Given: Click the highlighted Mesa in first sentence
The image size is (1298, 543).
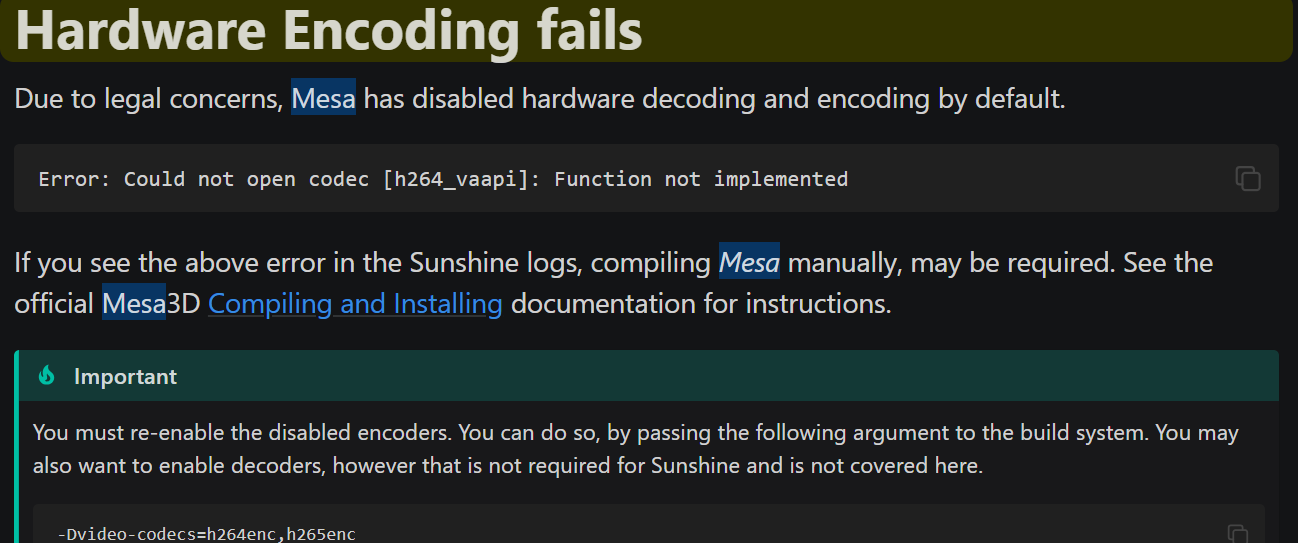Looking at the screenshot, I should 323,99.
